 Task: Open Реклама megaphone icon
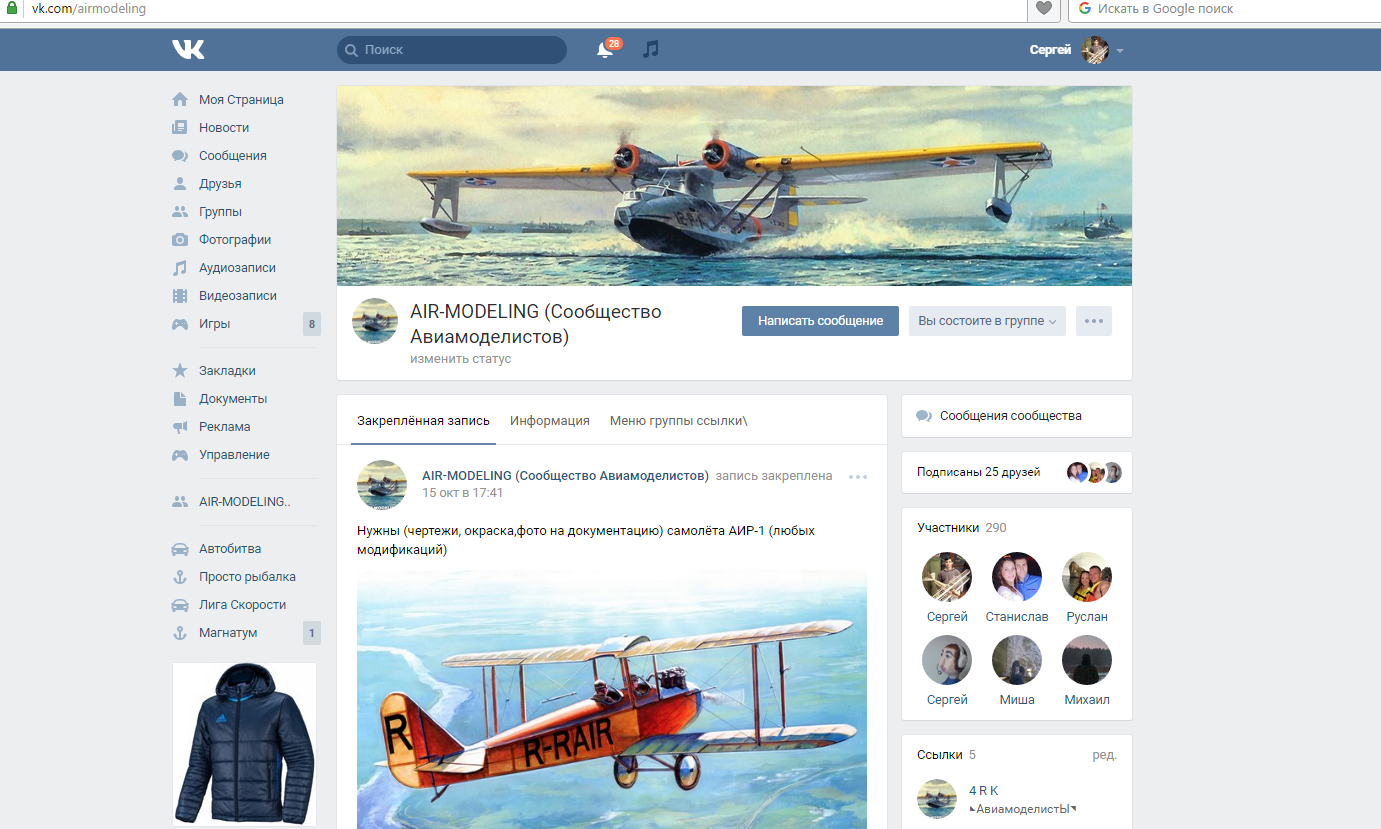180,426
